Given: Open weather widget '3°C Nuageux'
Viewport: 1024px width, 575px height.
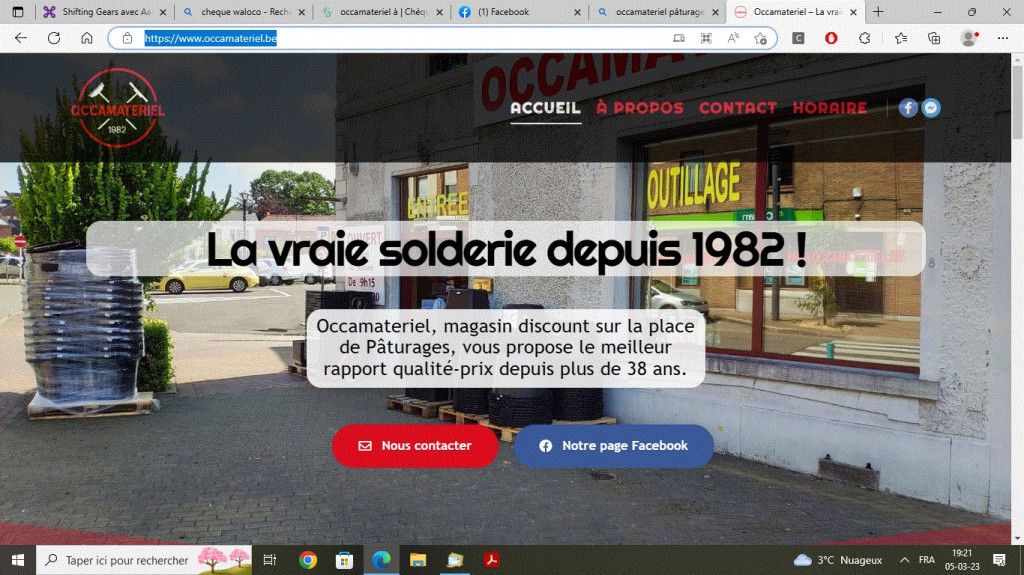Looking at the screenshot, I should coord(838,560).
